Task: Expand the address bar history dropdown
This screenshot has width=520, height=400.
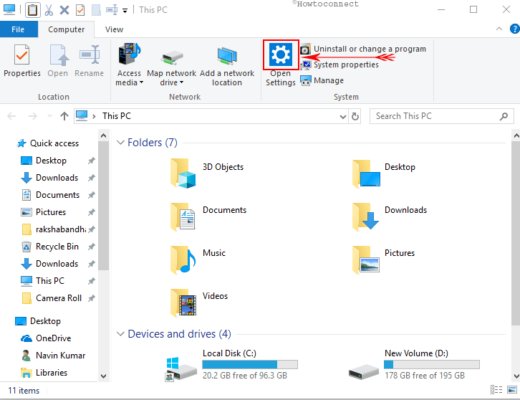Action: pos(343,116)
